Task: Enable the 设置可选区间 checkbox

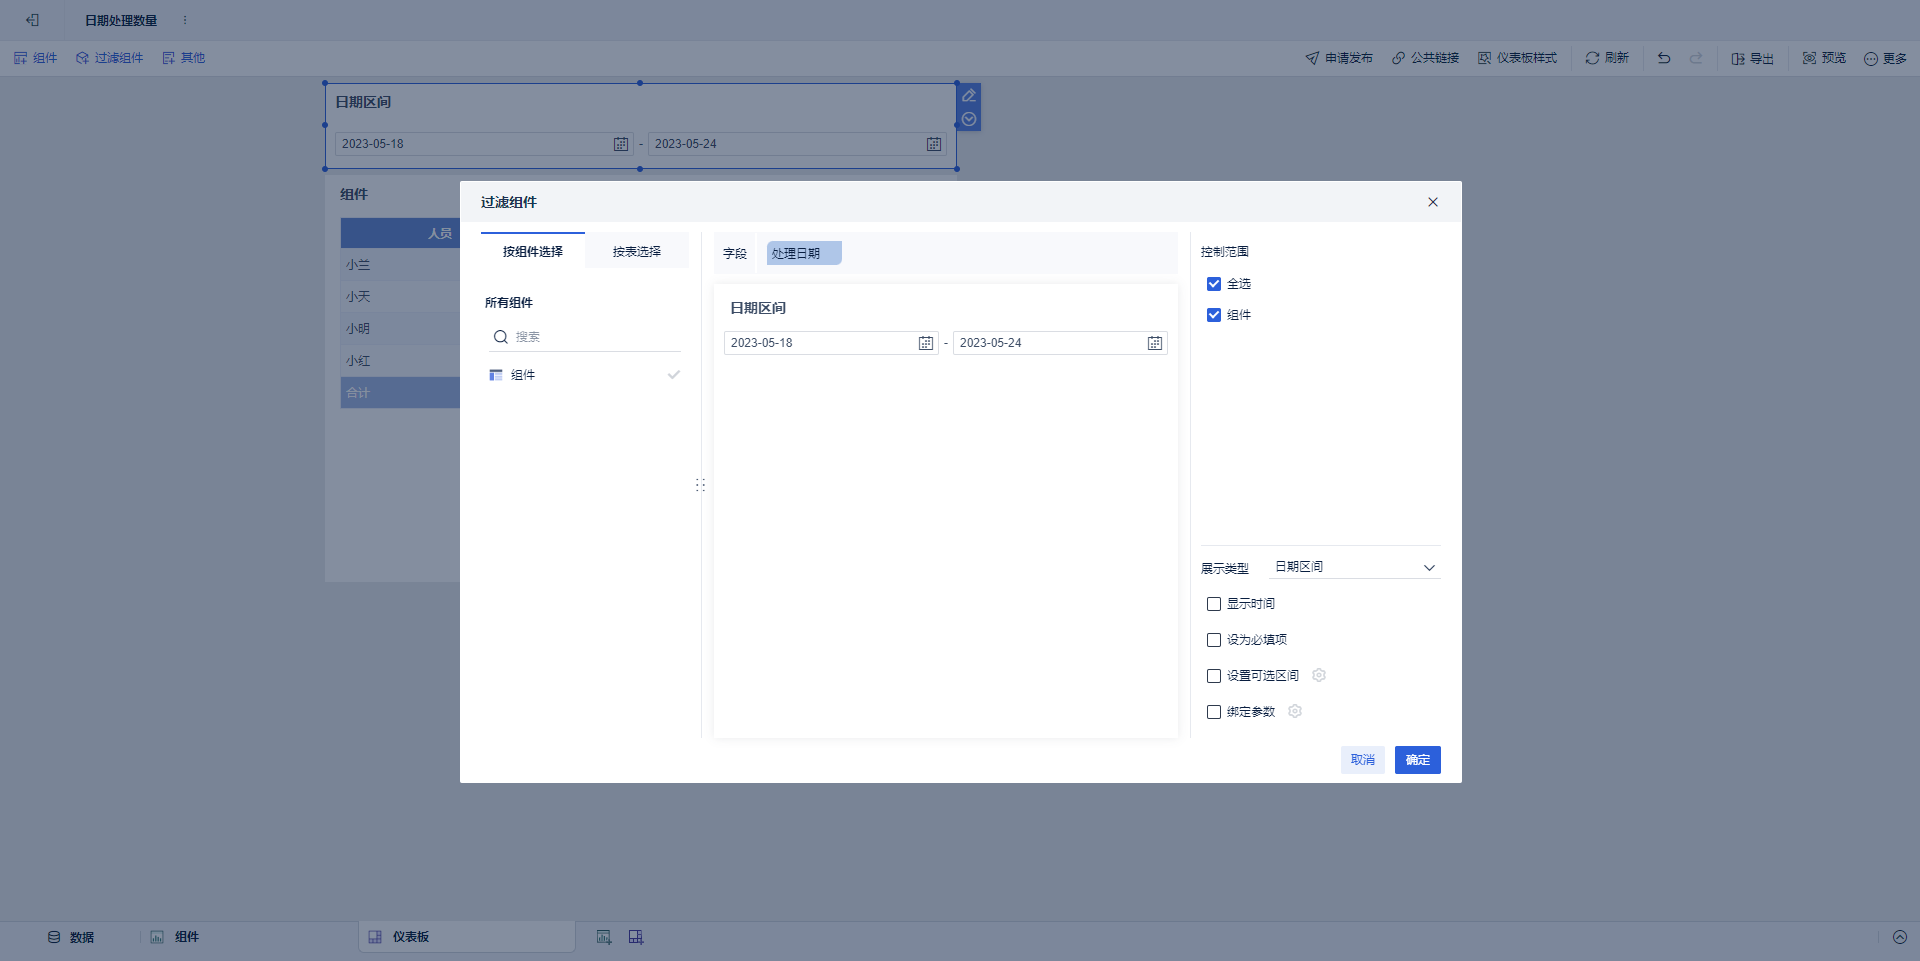Action: click(x=1214, y=676)
